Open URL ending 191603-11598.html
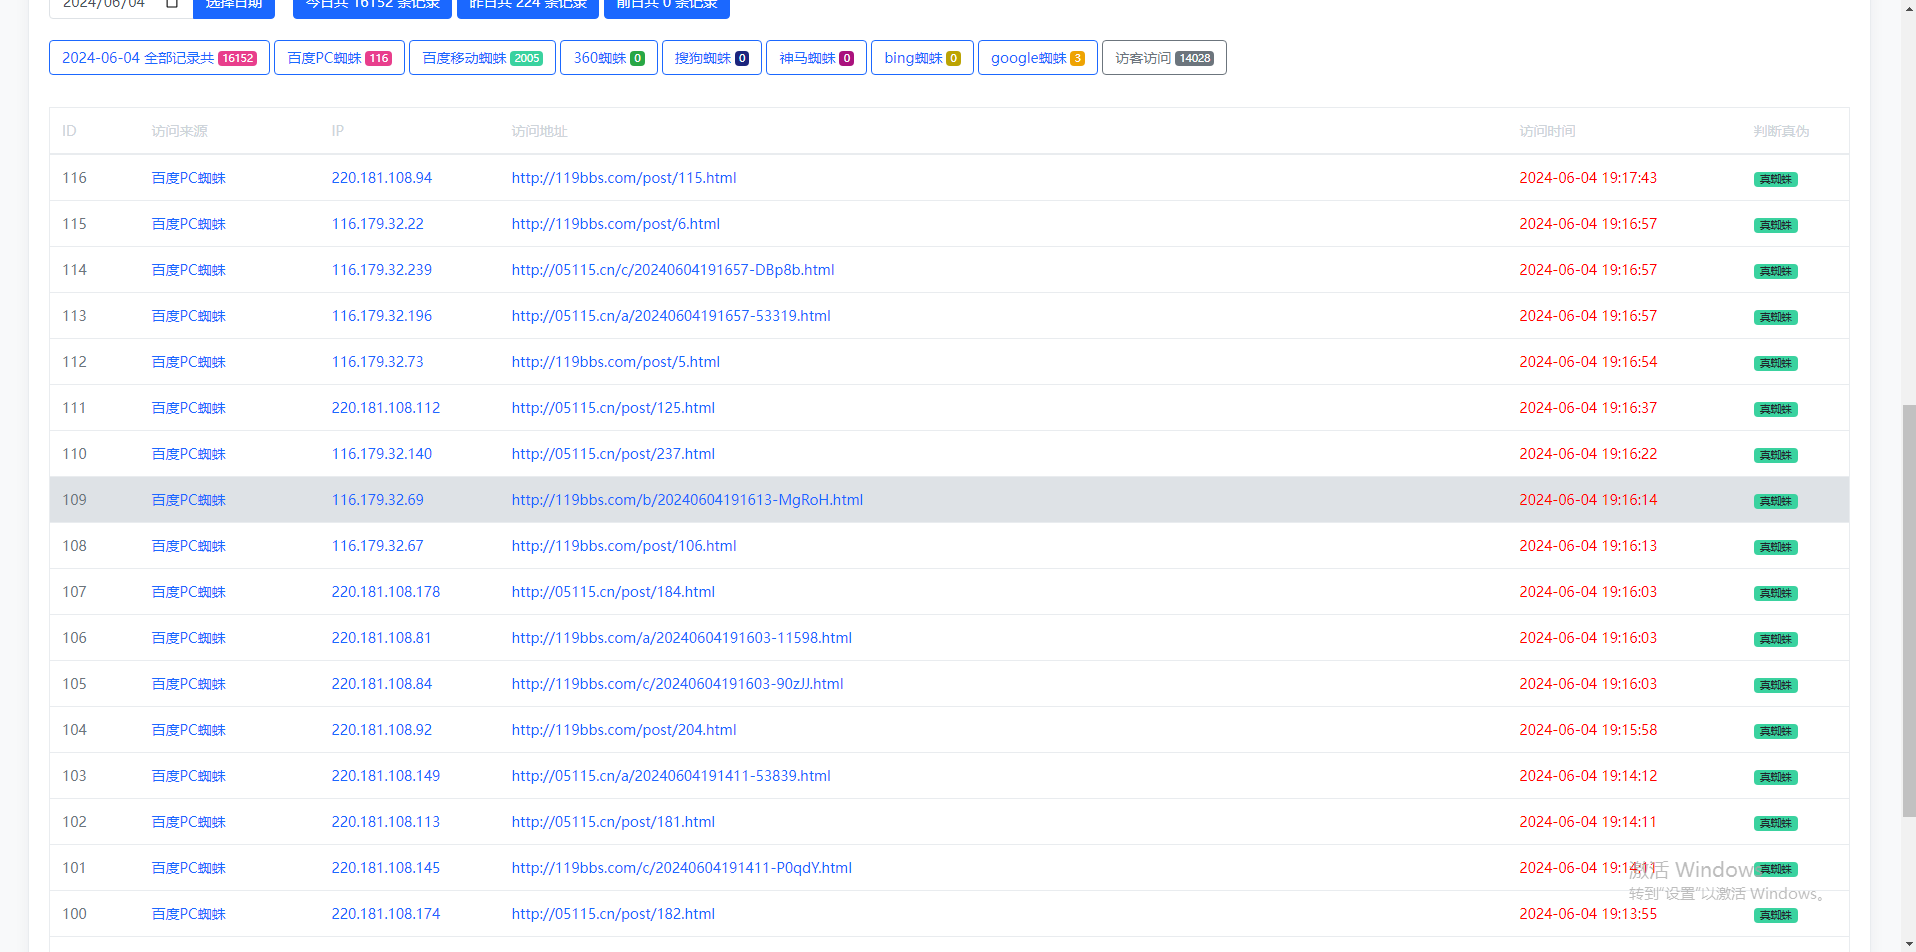The image size is (1916, 952). click(x=682, y=638)
